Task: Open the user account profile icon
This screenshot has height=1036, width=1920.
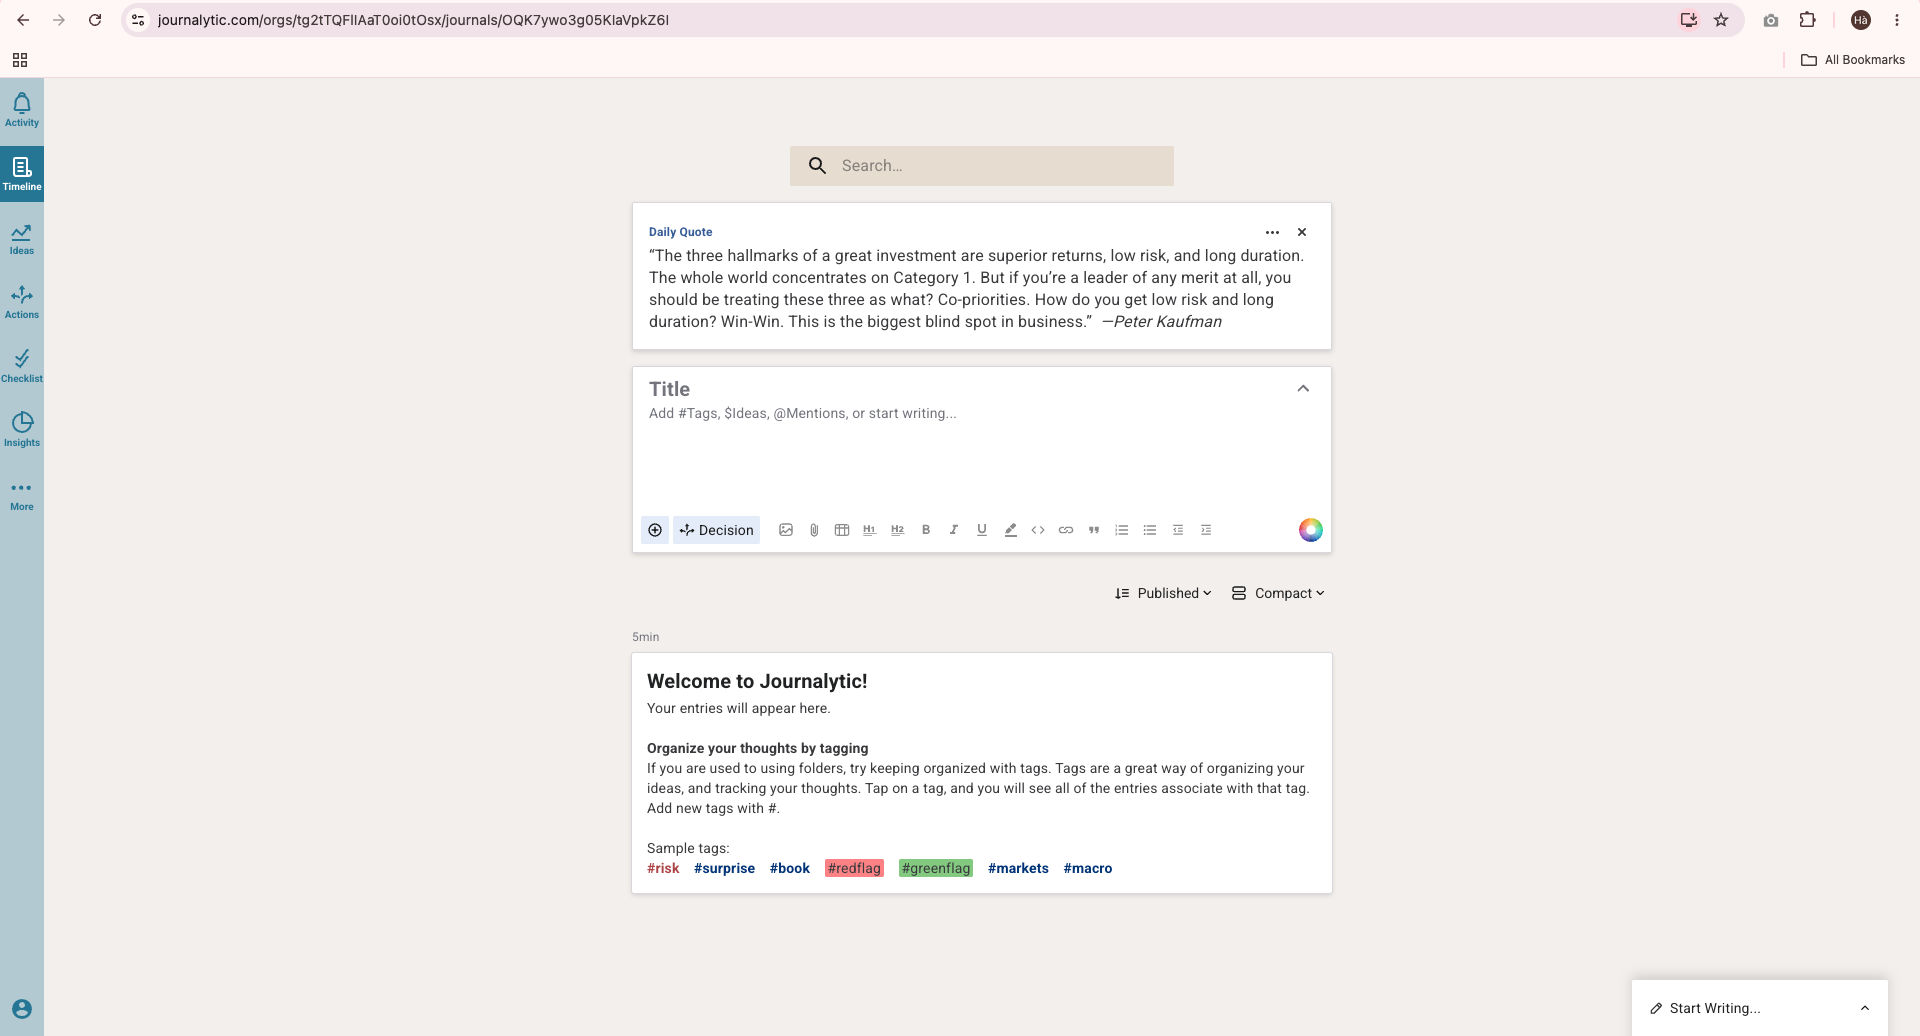Action: 22,1009
